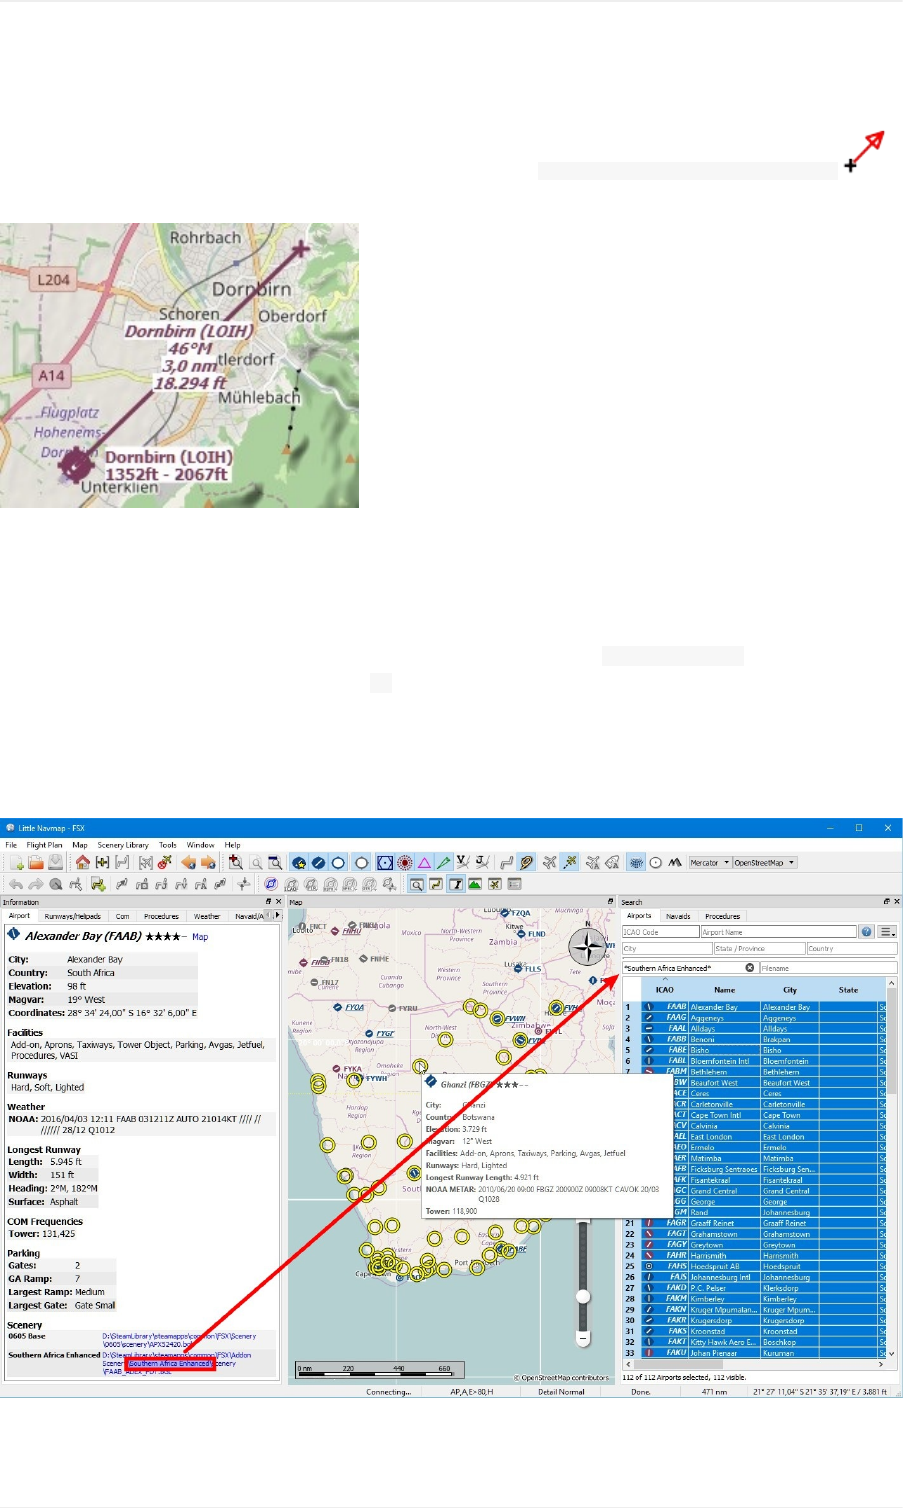Viewport: 903px width, 1508px height.
Task: Open OpenStreetMap theme dropdown
Action: [x=764, y=862]
